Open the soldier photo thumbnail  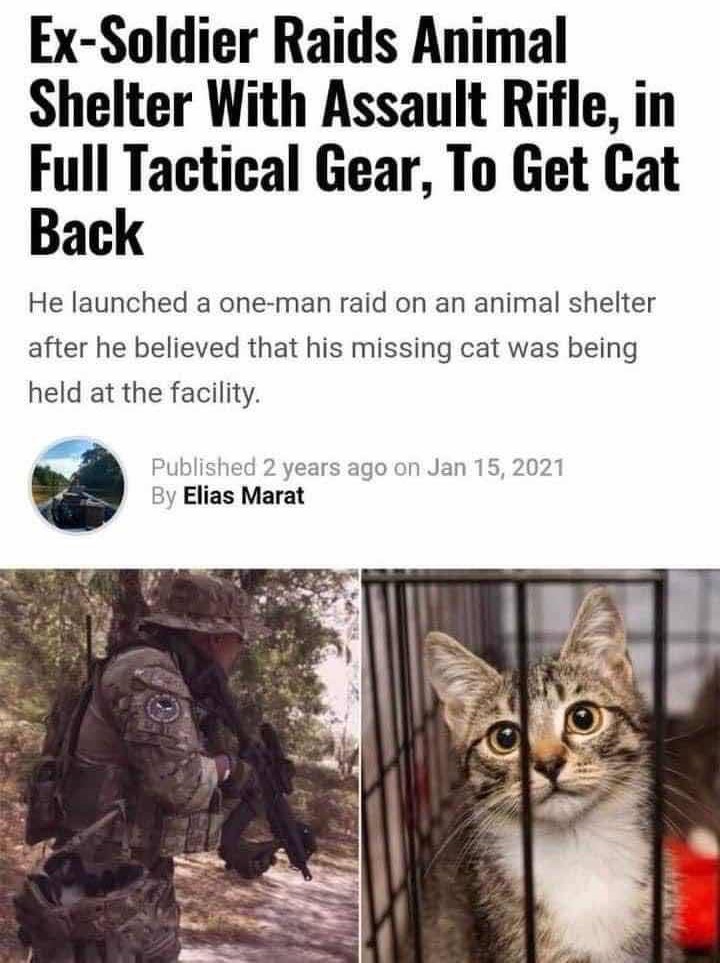(x=179, y=766)
